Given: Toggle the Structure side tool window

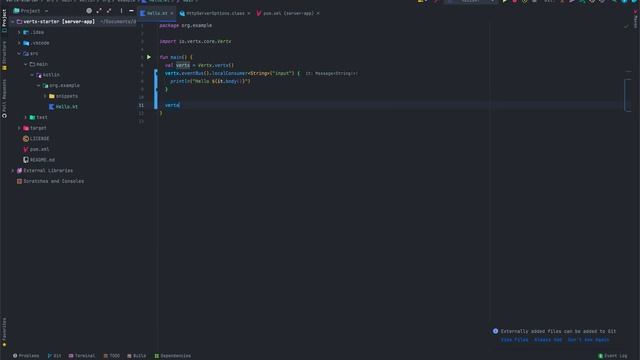Looking at the screenshot, I should [4, 55].
